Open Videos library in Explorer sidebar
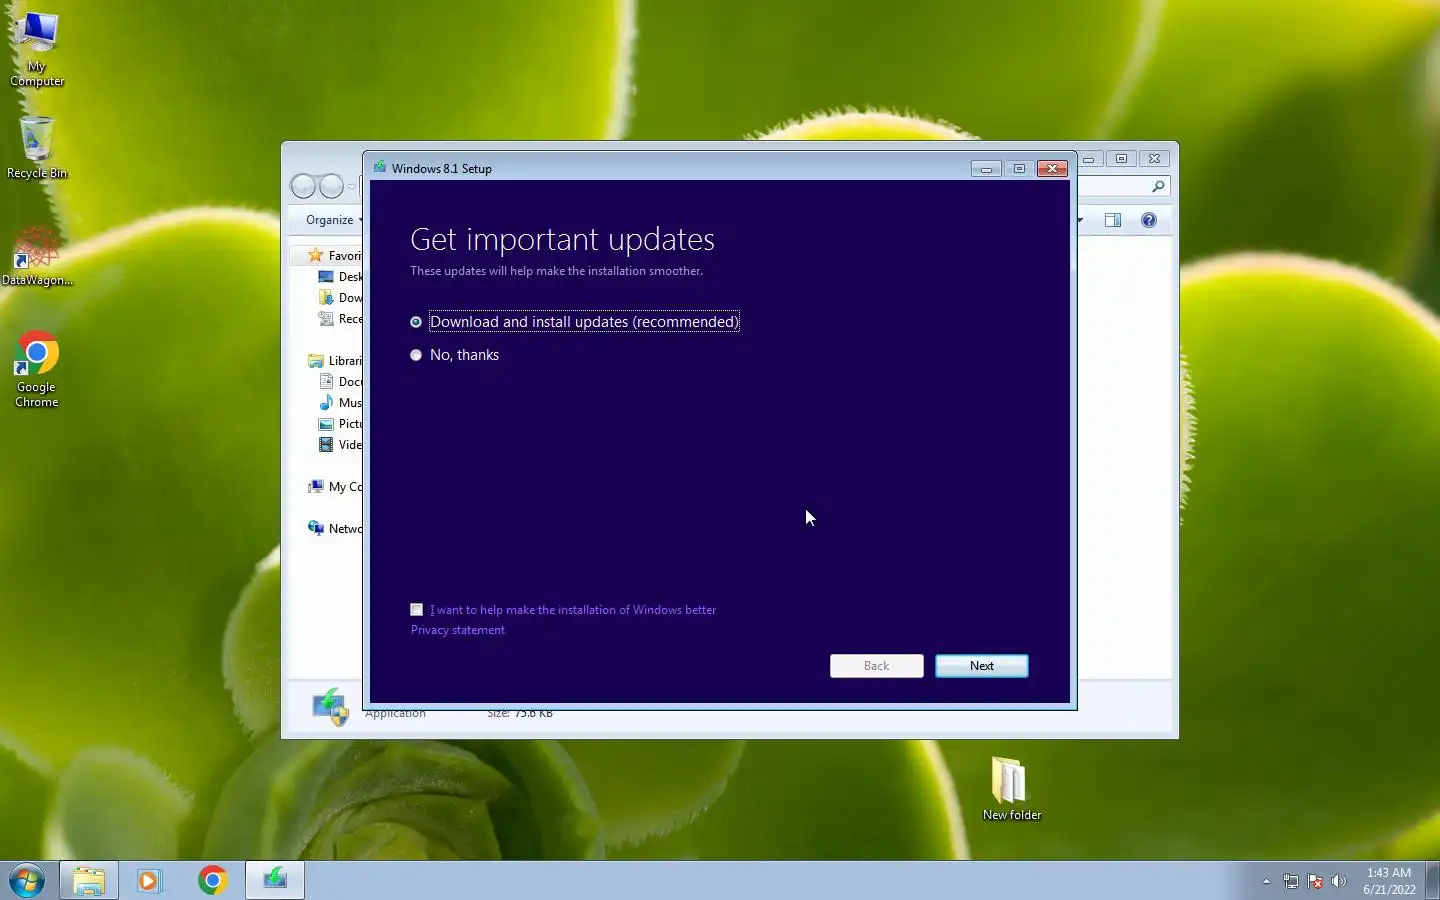This screenshot has width=1440, height=900. 340,445
